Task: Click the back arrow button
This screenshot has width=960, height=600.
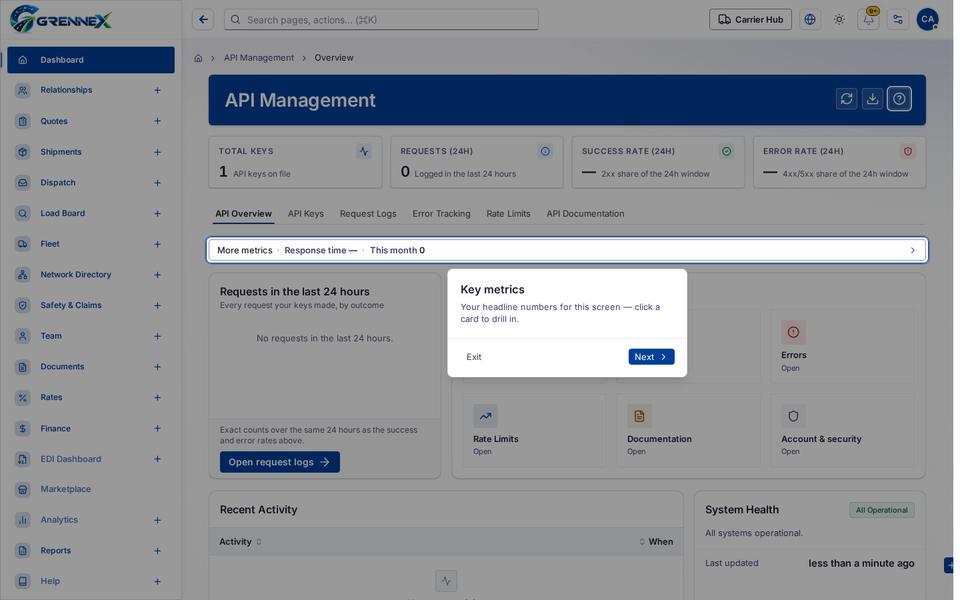Action: point(203,20)
